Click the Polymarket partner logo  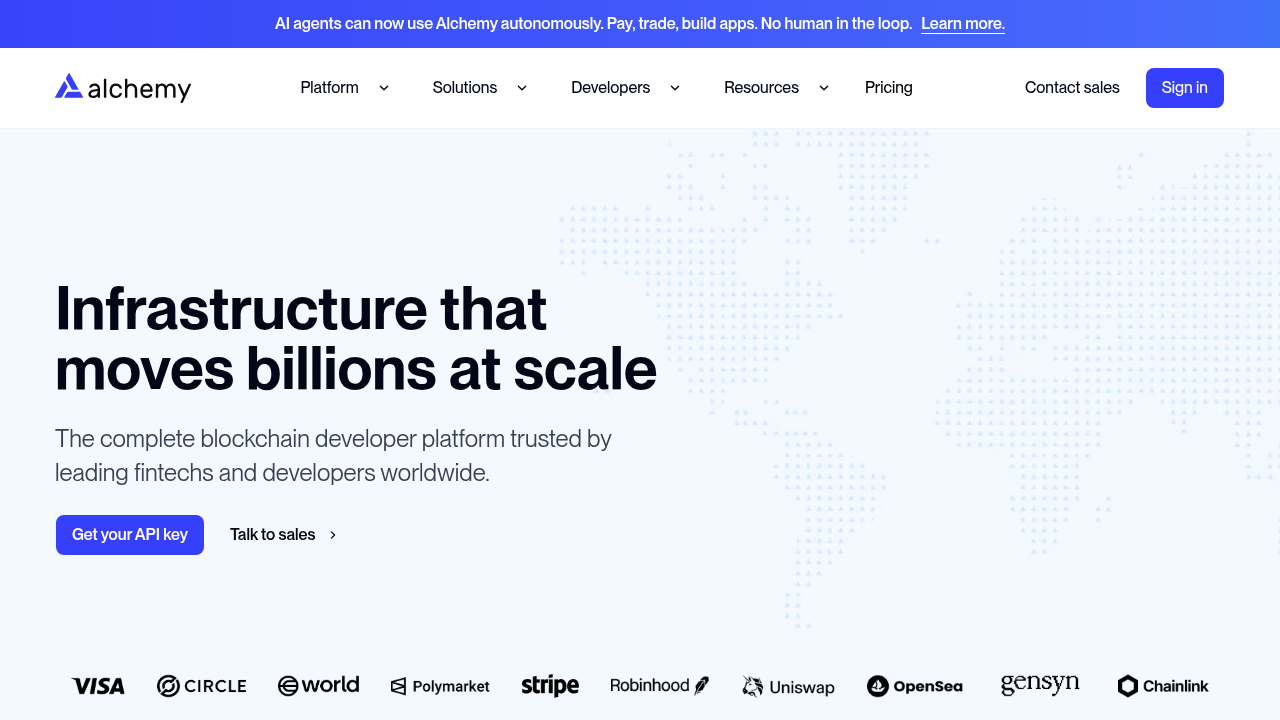pos(440,686)
